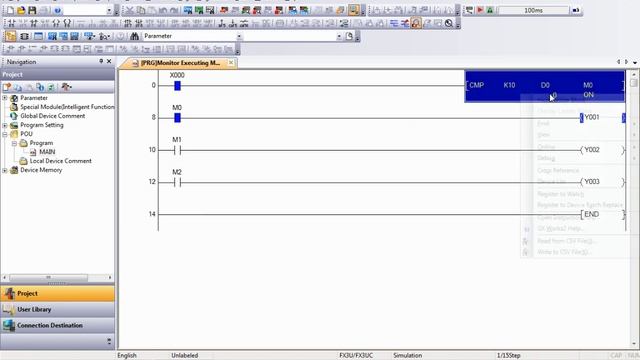Click the configure buttons chevron under Connection Destination
640x360 pixels.
point(109,341)
